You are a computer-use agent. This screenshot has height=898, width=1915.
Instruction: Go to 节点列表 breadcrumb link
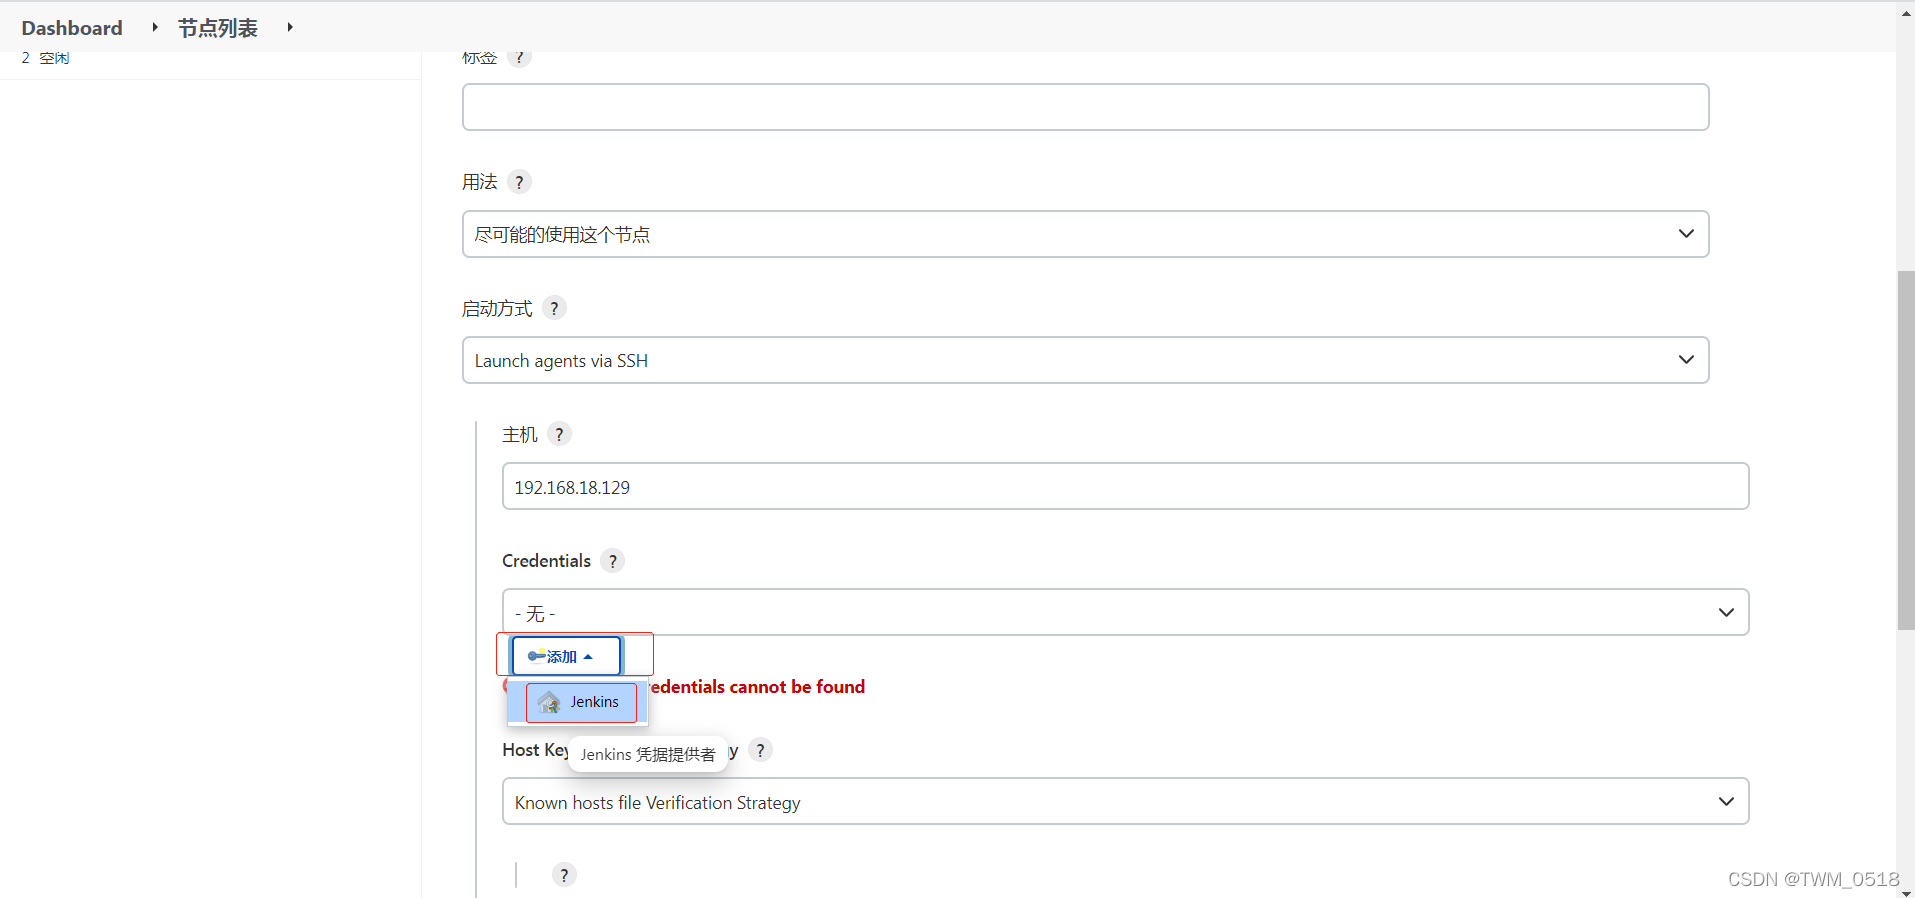tap(218, 28)
